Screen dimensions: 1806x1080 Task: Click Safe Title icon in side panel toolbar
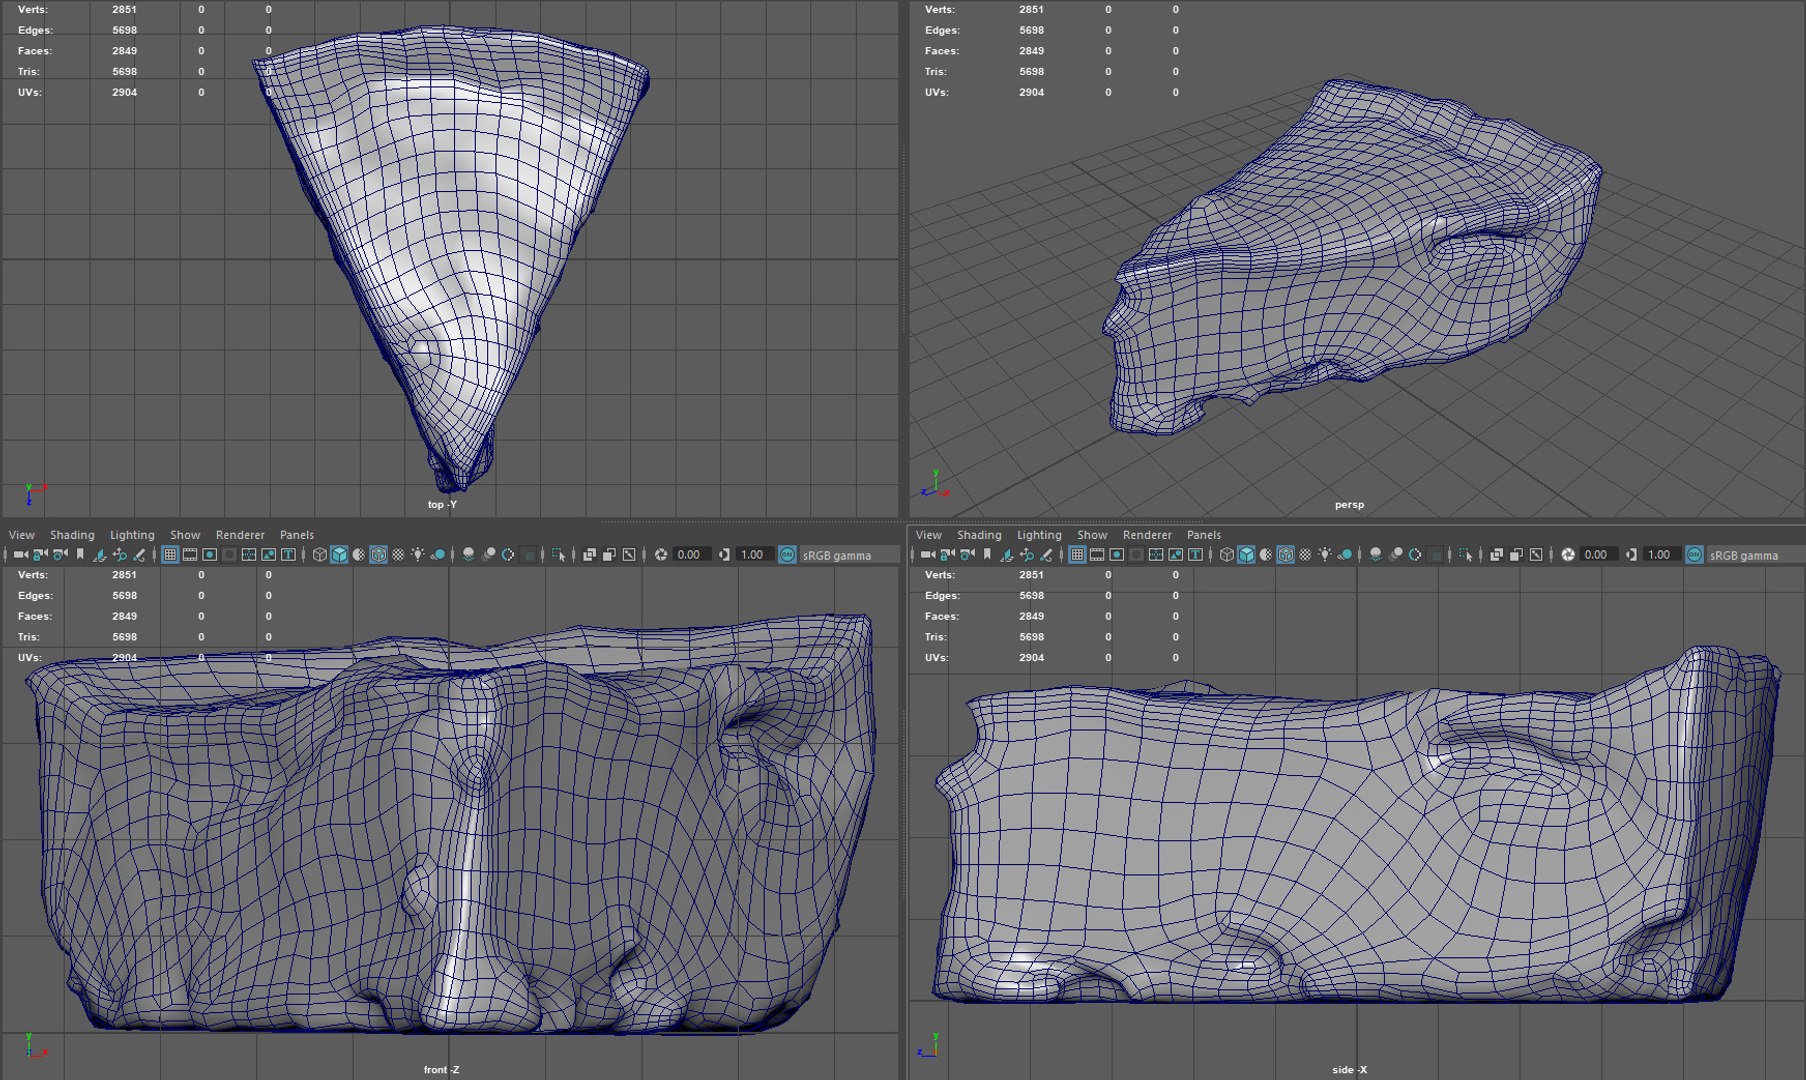[1195, 555]
